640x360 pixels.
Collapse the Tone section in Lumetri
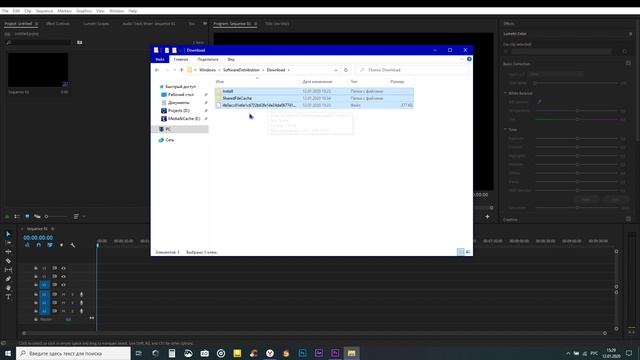click(505, 129)
